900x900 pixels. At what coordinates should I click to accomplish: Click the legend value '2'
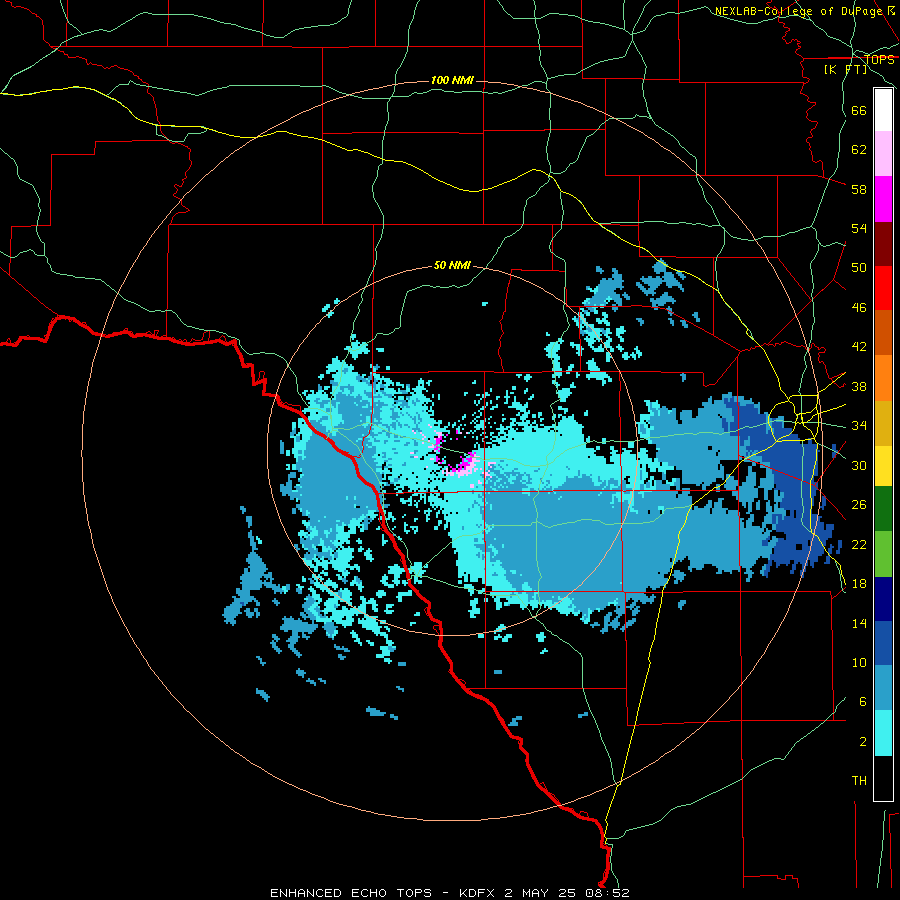coord(863,742)
